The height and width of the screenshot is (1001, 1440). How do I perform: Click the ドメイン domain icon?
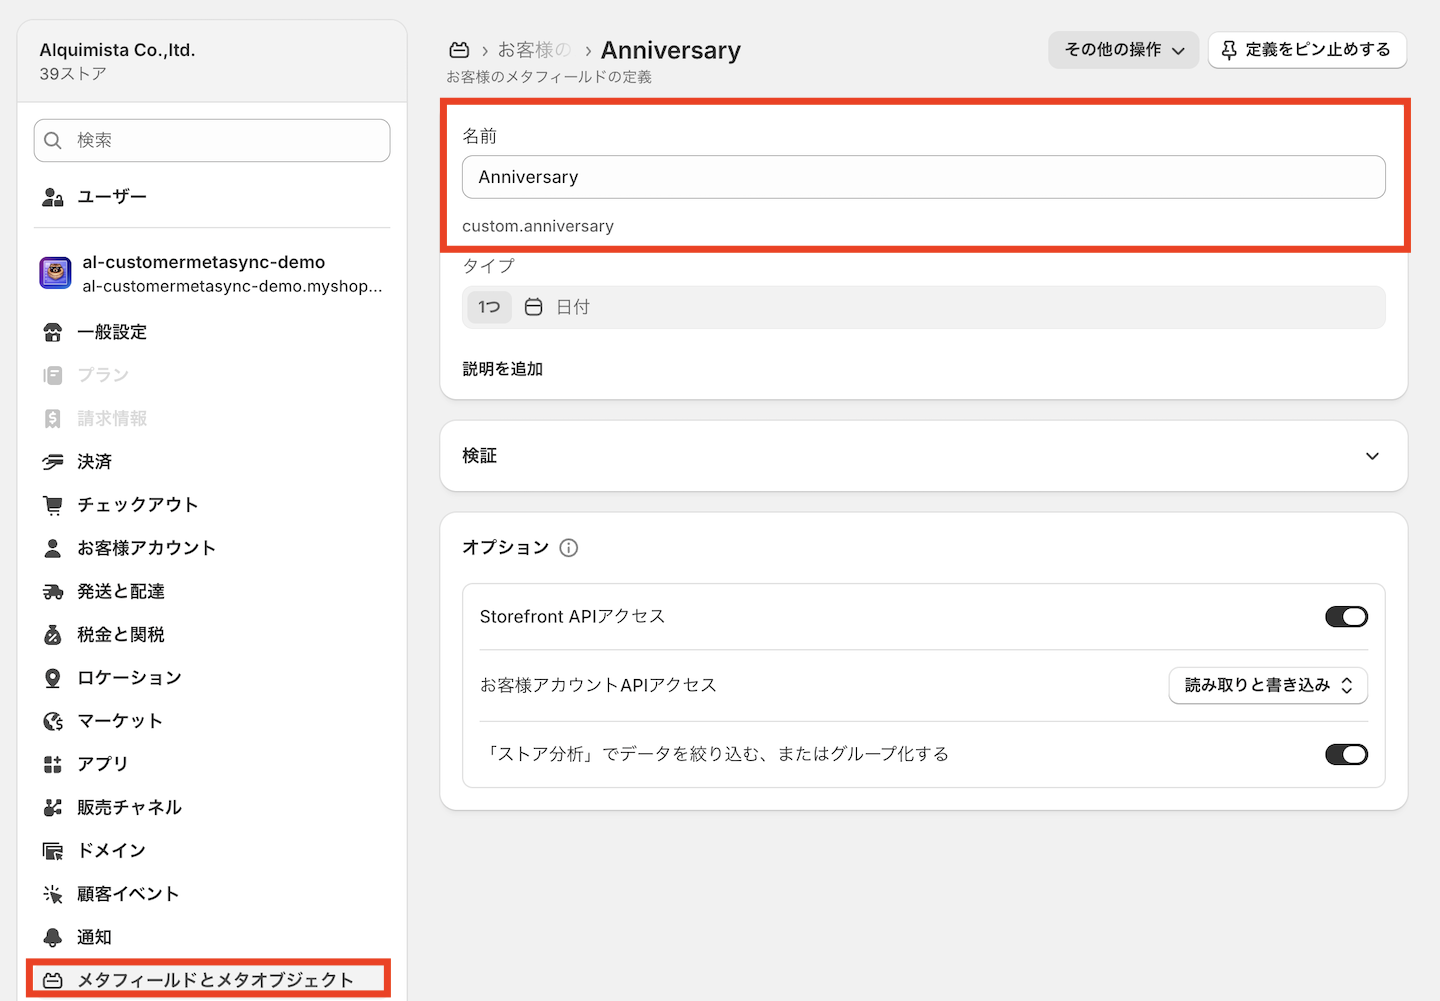[x=53, y=851]
